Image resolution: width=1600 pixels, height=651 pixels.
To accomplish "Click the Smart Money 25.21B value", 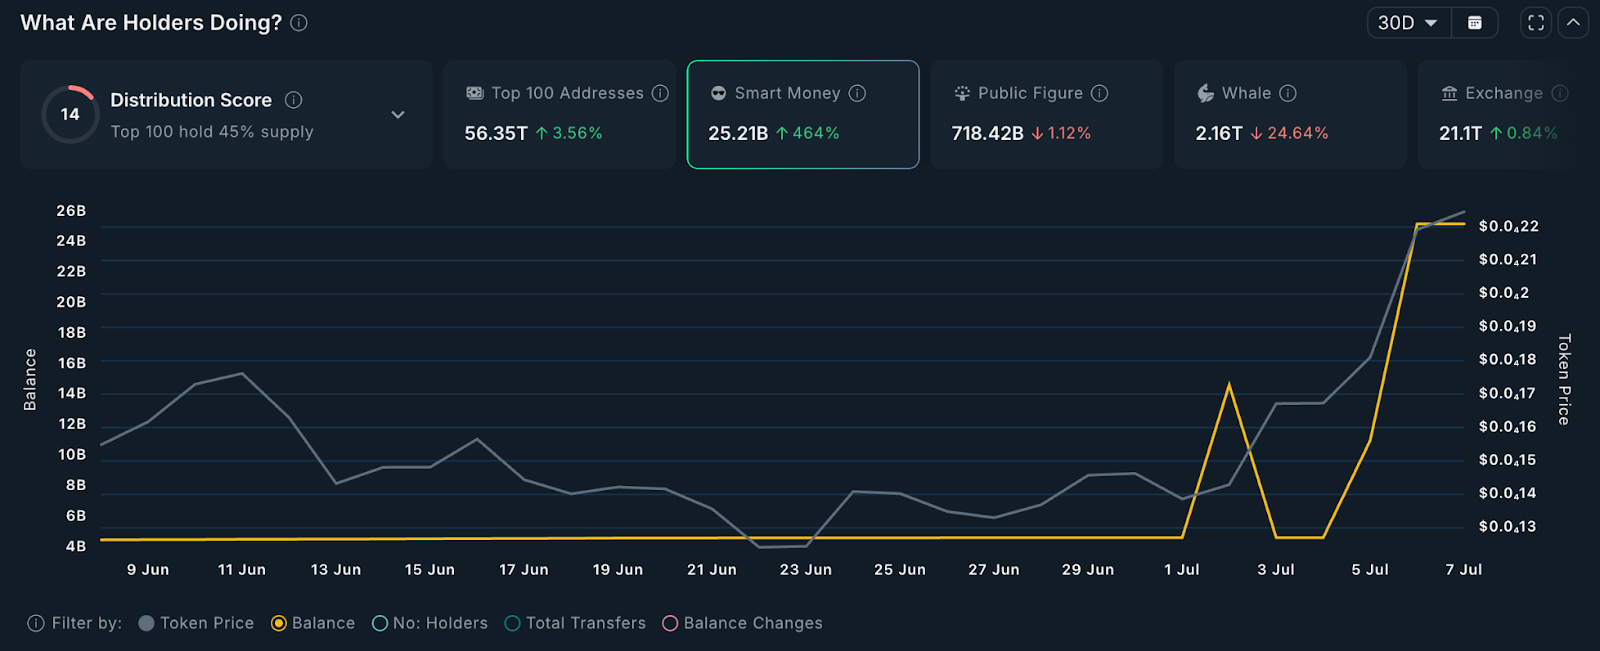I will click(x=738, y=133).
